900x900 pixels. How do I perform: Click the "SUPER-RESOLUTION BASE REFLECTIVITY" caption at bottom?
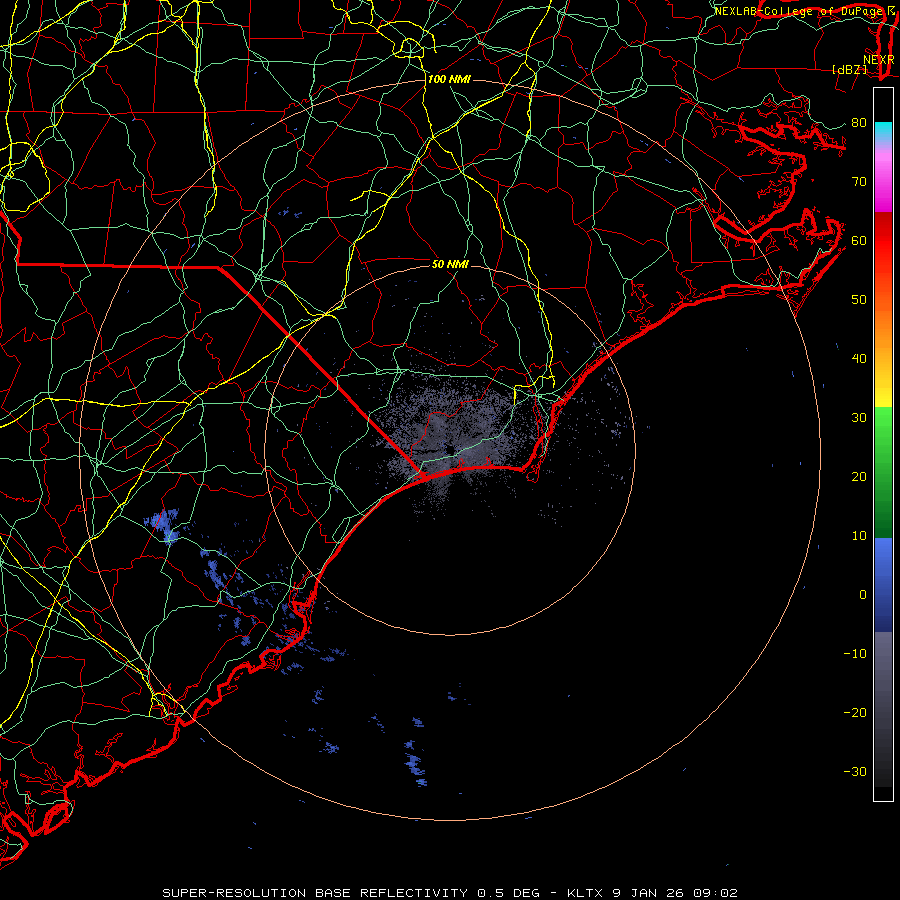click(x=315, y=893)
